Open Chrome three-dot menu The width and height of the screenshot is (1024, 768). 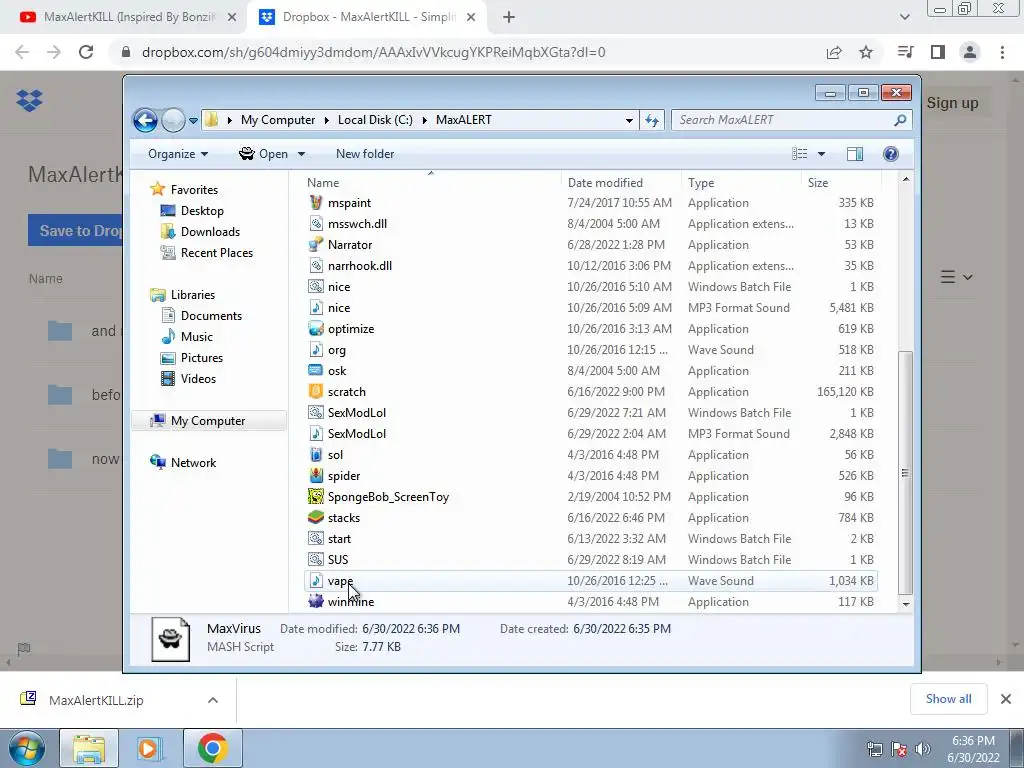tap(1002, 52)
